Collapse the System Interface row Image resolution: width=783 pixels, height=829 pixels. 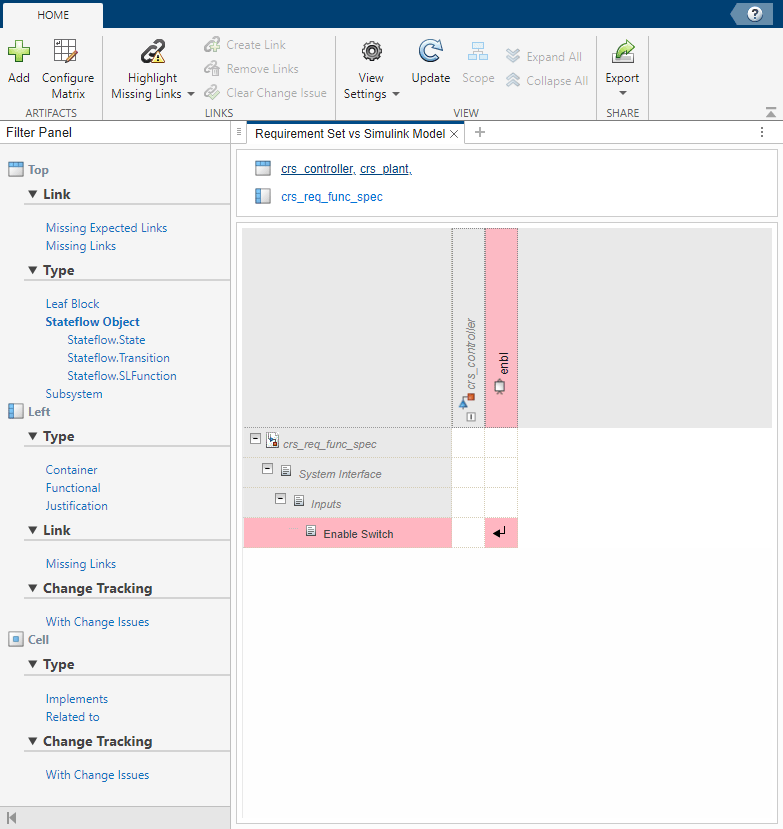coord(268,469)
